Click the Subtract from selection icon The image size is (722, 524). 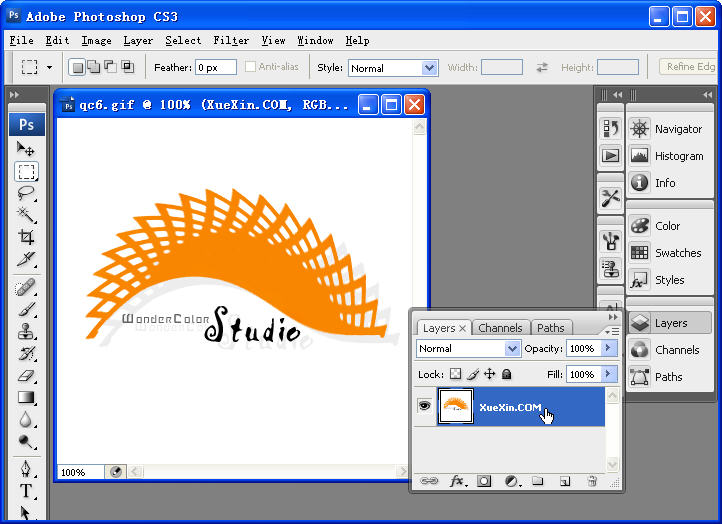tap(111, 67)
